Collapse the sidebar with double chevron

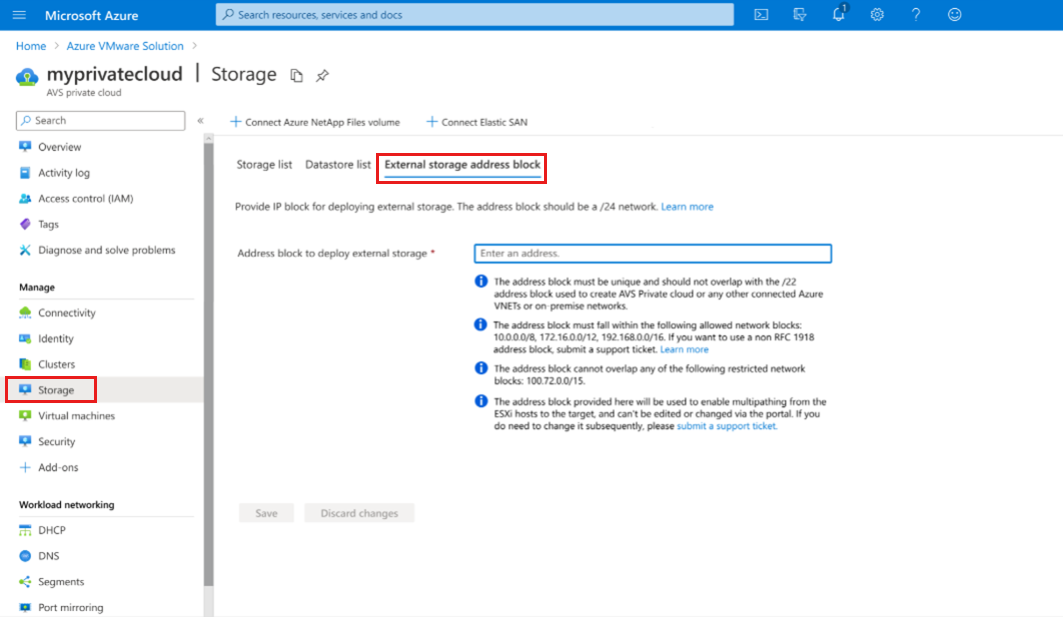pyautogui.click(x=201, y=121)
